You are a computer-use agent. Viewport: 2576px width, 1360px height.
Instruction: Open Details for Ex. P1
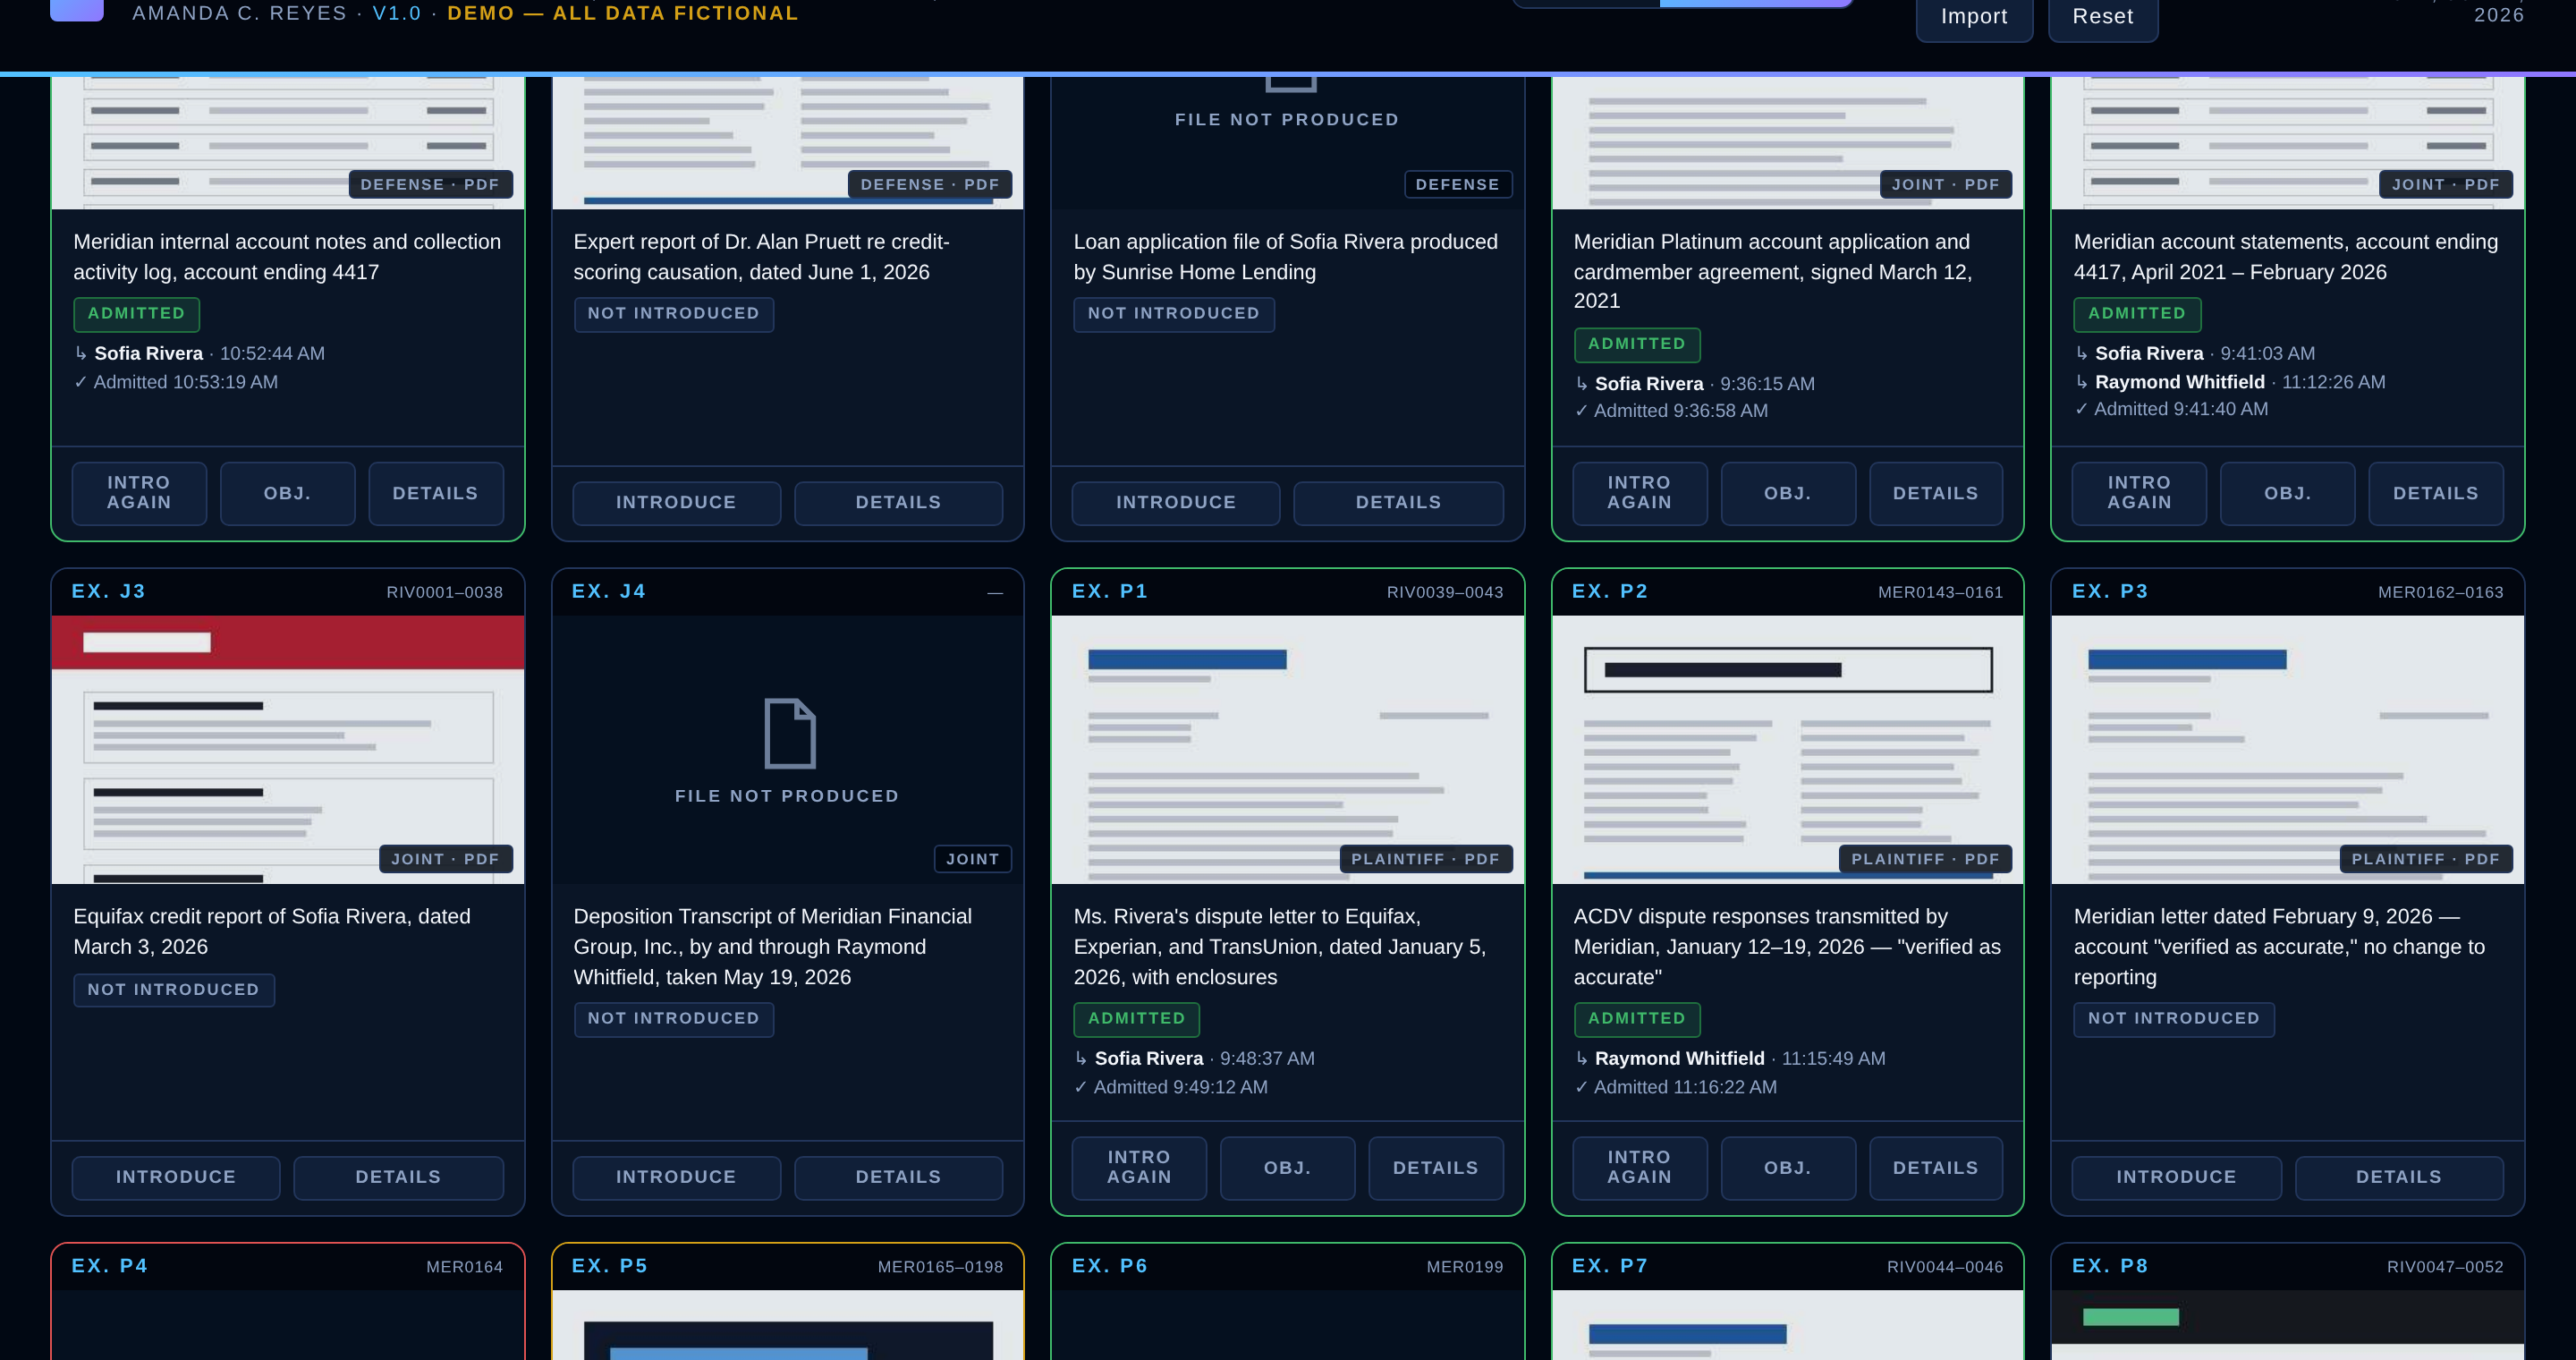pyautogui.click(x=1435, y=1167)
